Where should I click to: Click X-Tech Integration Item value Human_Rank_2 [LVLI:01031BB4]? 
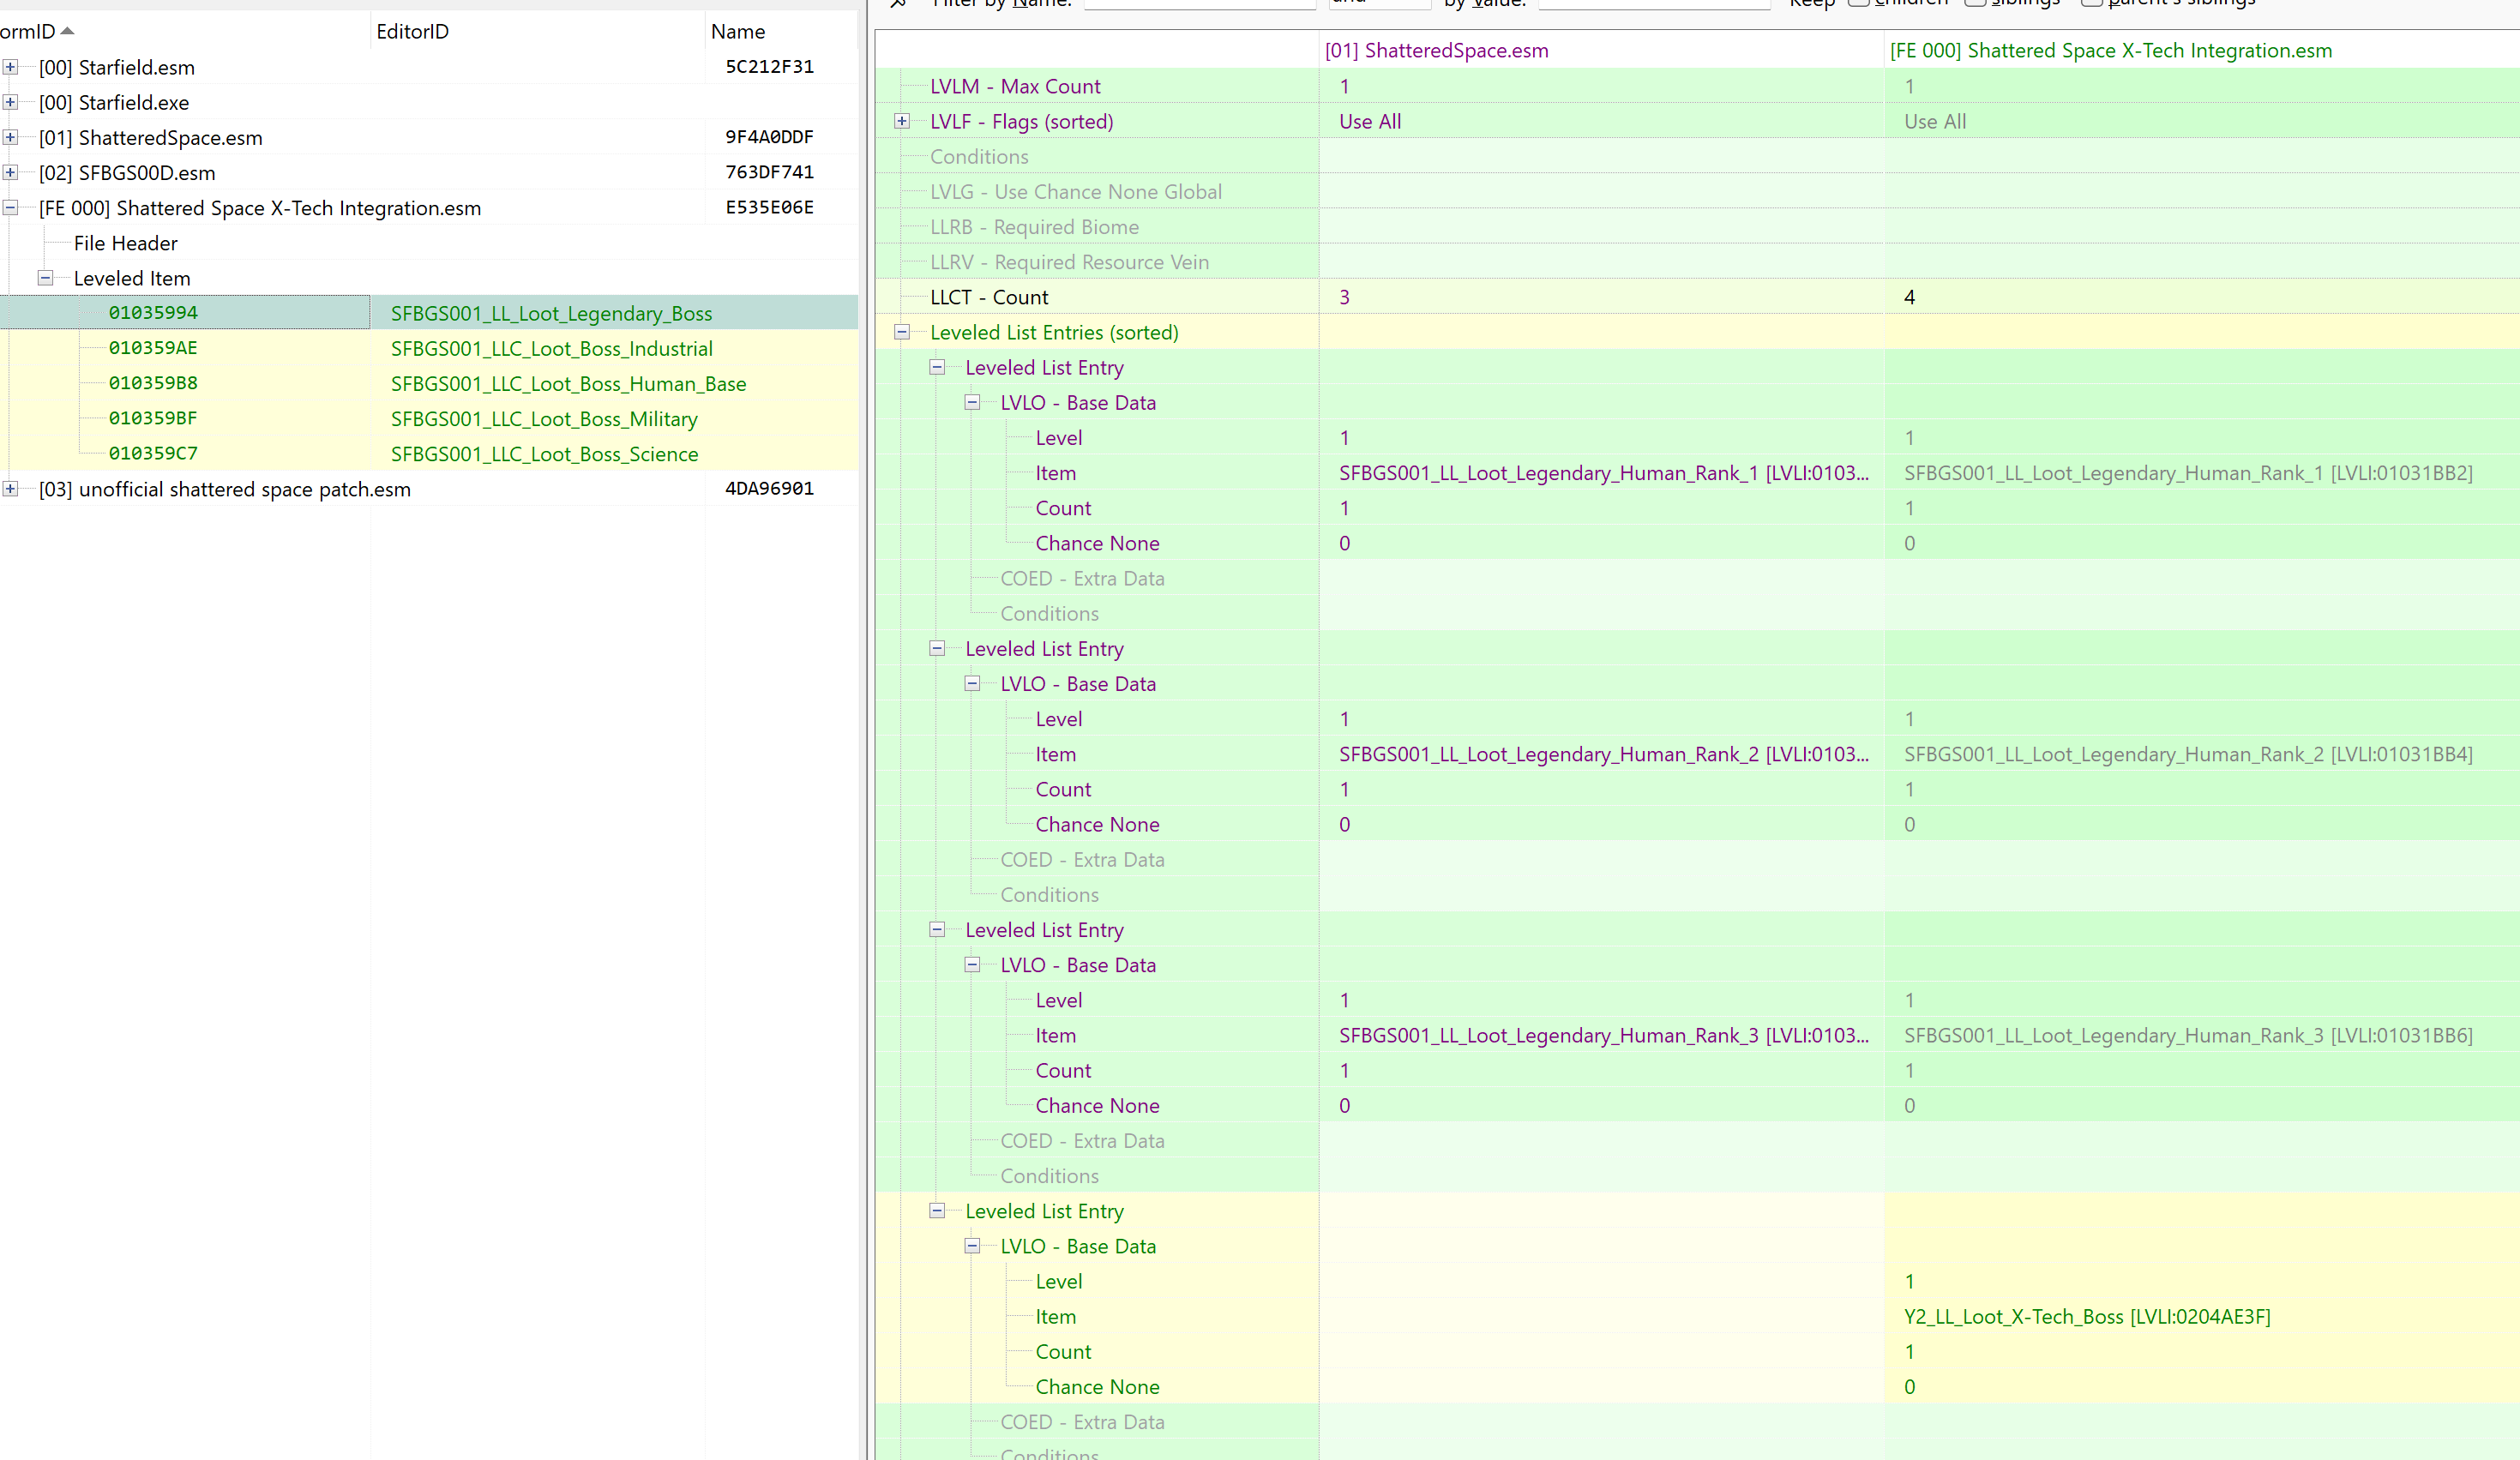pos(2188,754)
